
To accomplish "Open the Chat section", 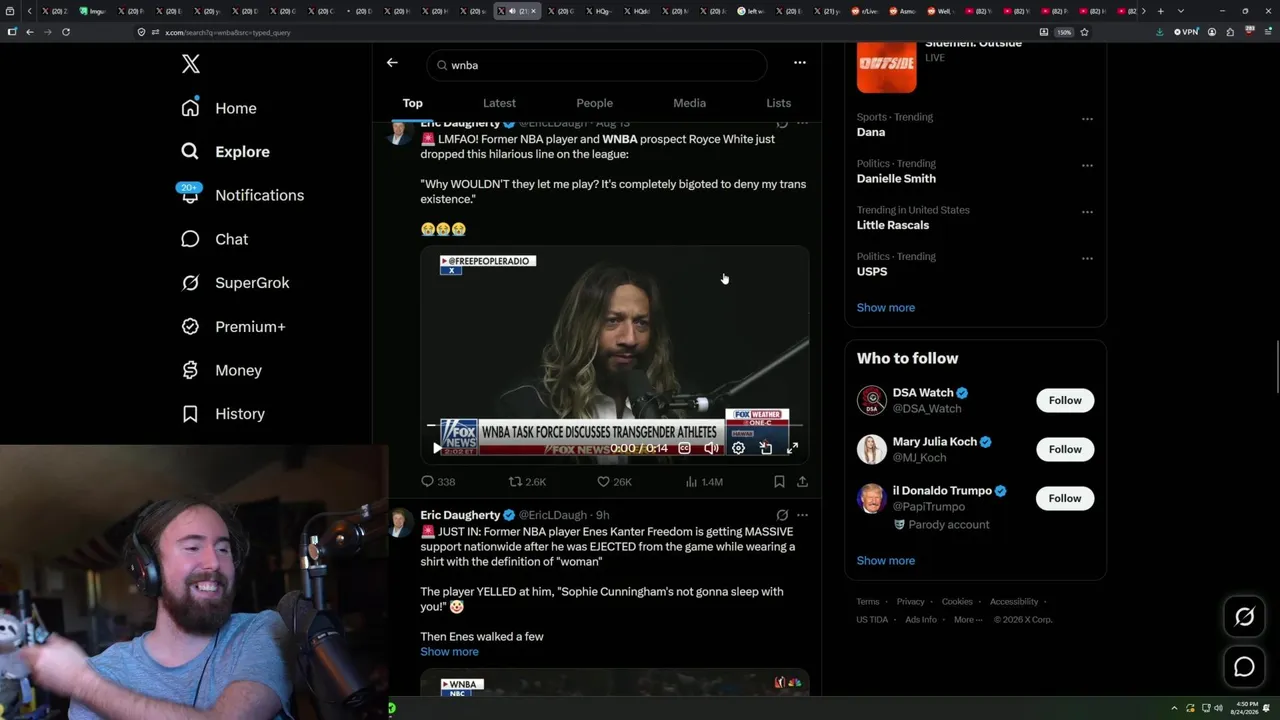I will pyautogui.click(x=214, y=239).
